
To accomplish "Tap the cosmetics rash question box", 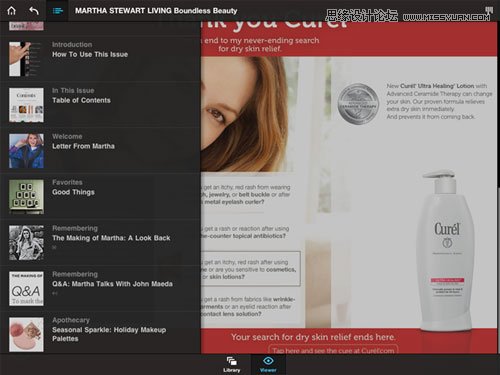I will (x=251, y=269).
